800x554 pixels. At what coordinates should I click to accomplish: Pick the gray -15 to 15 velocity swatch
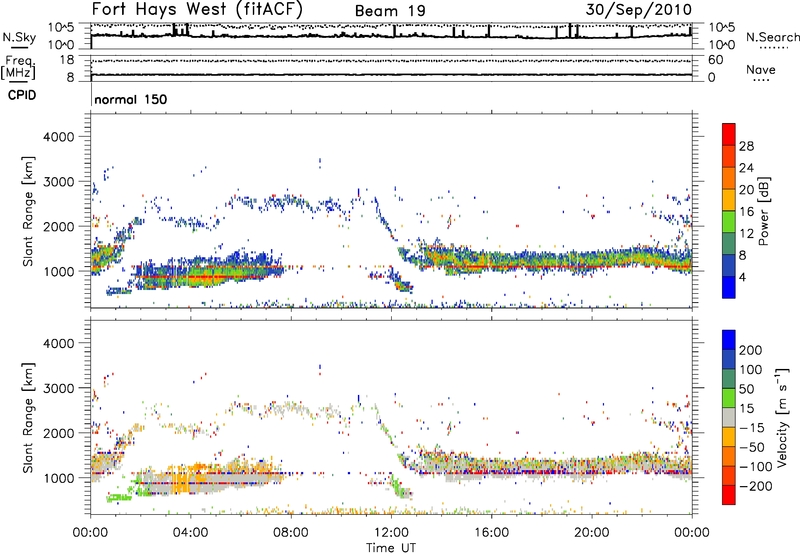pyautogui.click(x=729, y=417)
